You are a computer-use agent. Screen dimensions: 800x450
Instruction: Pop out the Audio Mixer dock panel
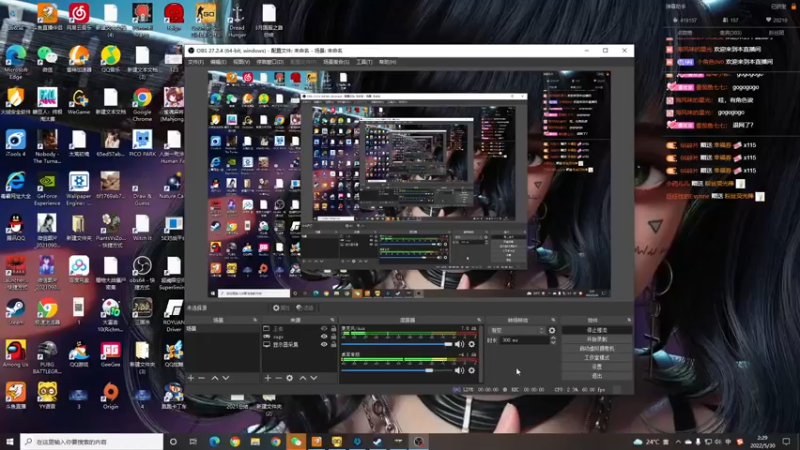[479, 320]
